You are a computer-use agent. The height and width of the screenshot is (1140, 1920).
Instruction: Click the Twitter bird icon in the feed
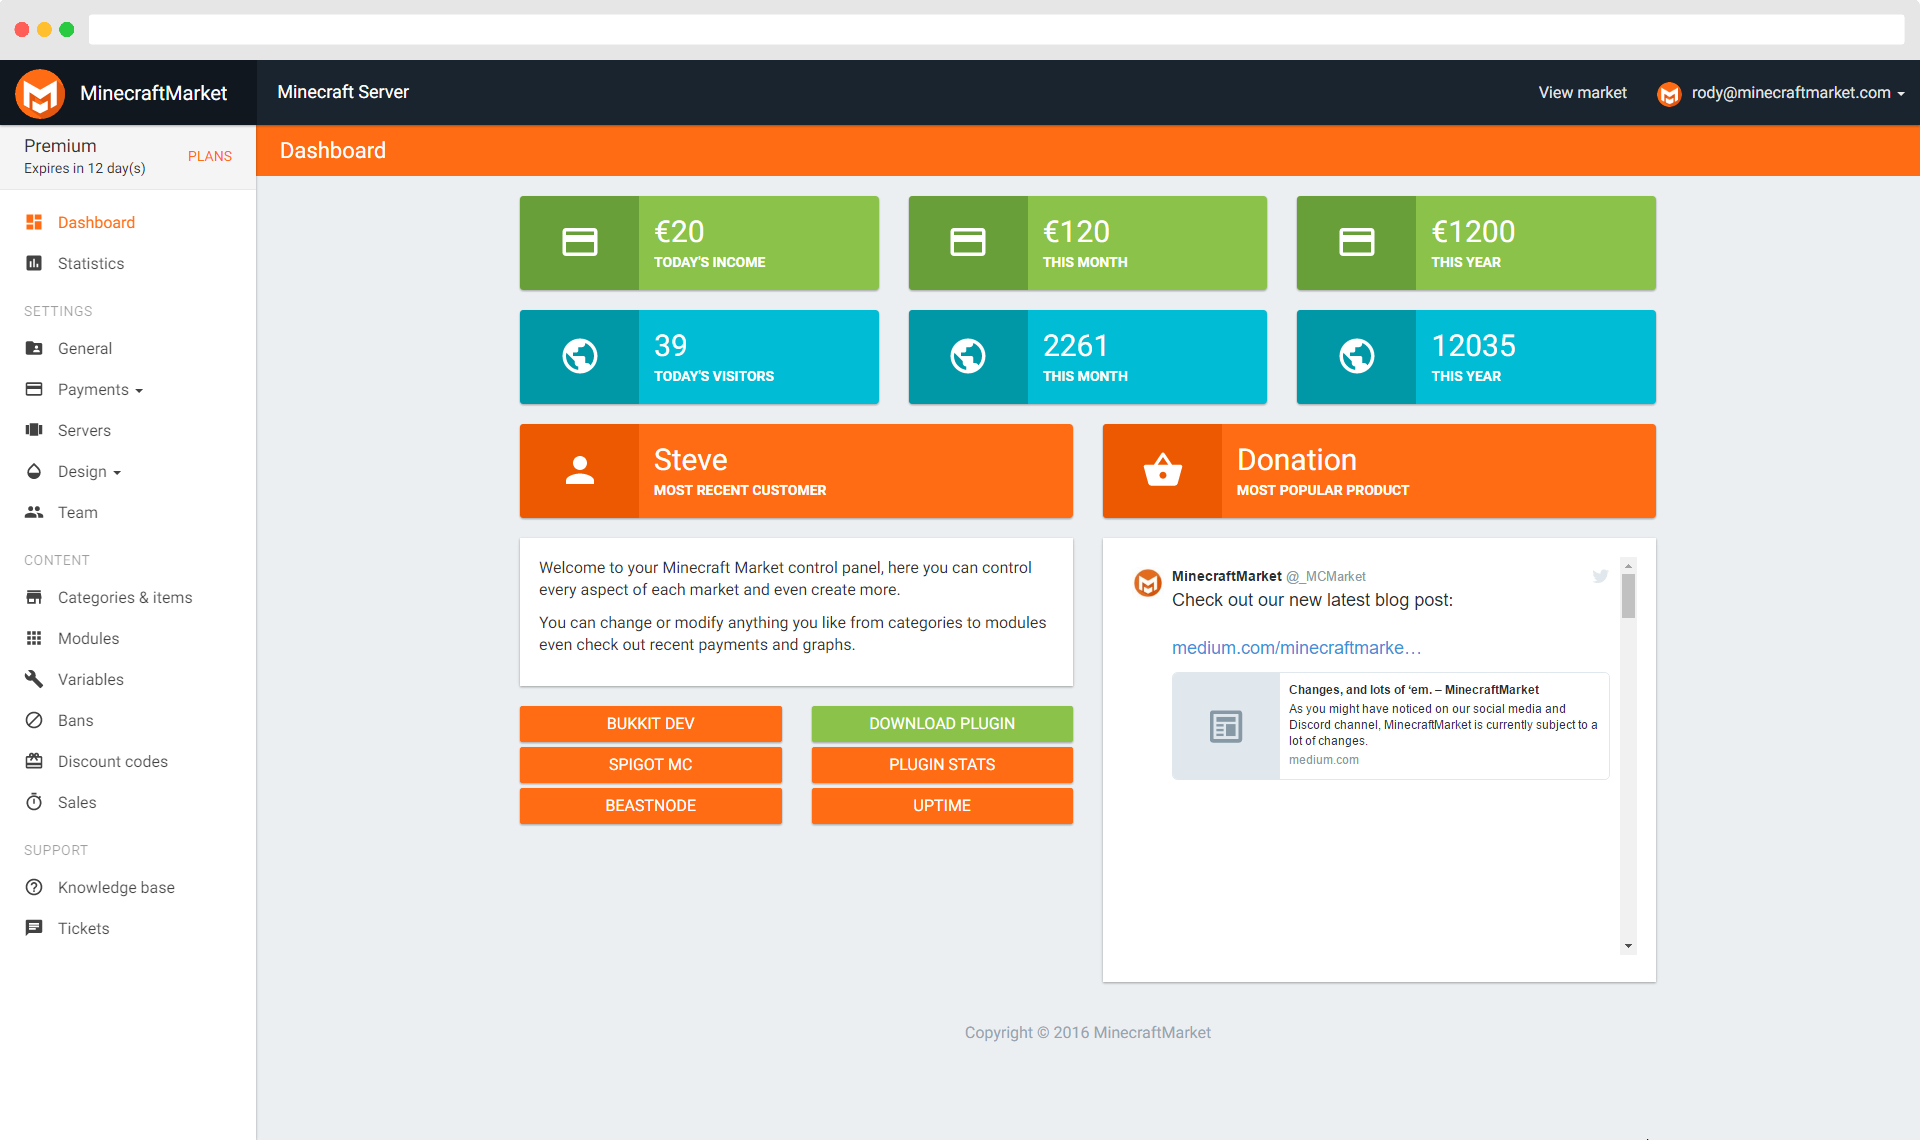1600,576
